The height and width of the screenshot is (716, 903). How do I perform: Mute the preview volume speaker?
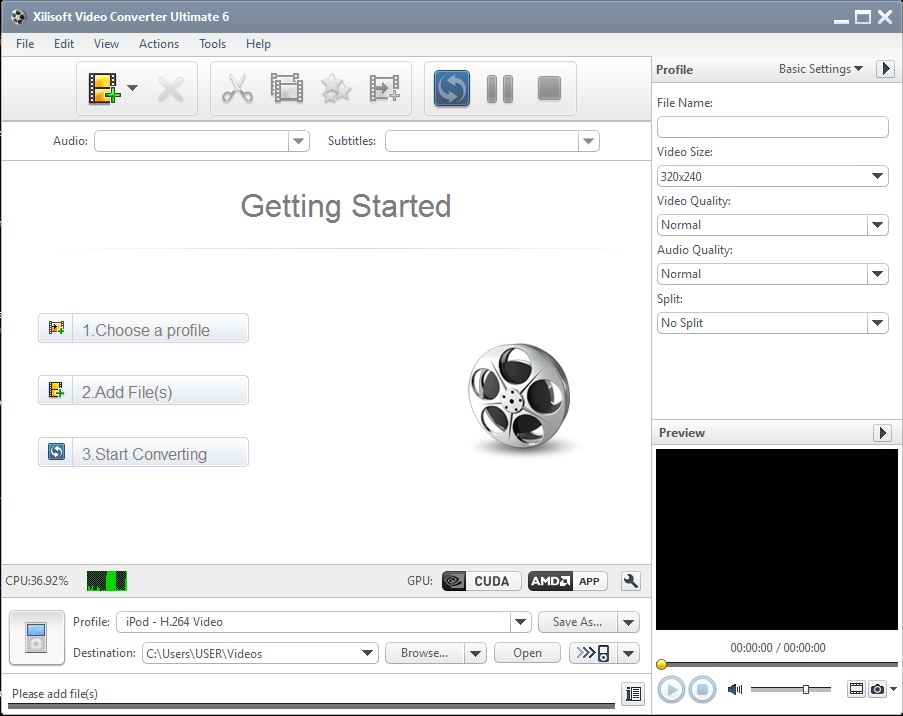pyautogui.click(x=735, y=689)
